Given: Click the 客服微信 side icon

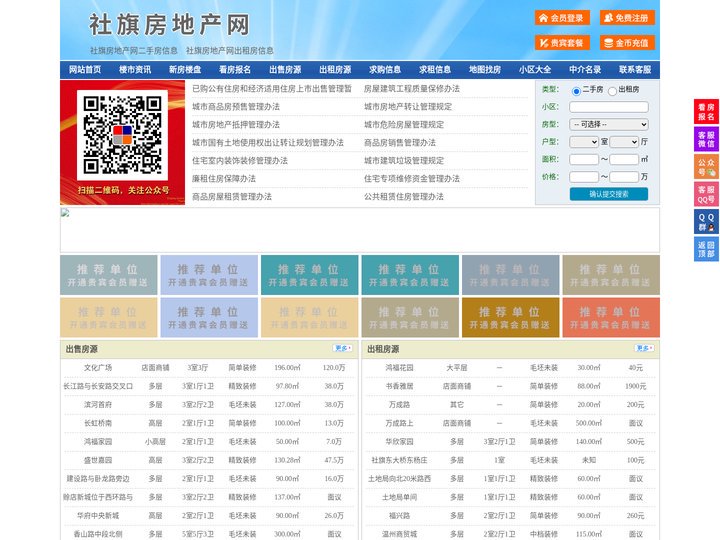Looking at the screenshot, I should 706,139.
